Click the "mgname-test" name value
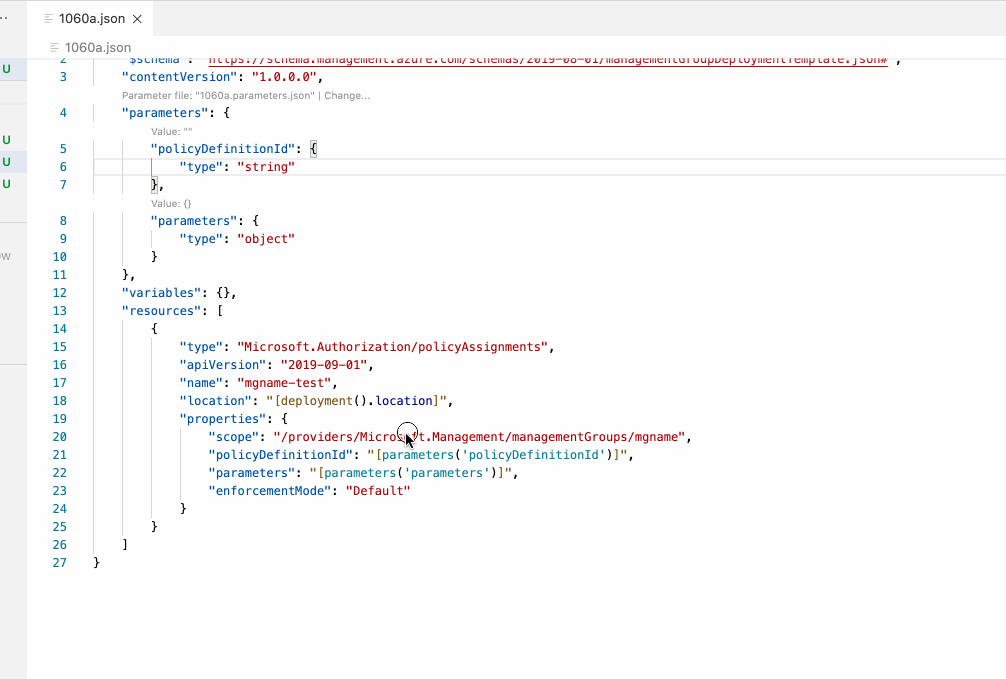Viewport: 1006px width, 679px height. 284,382
